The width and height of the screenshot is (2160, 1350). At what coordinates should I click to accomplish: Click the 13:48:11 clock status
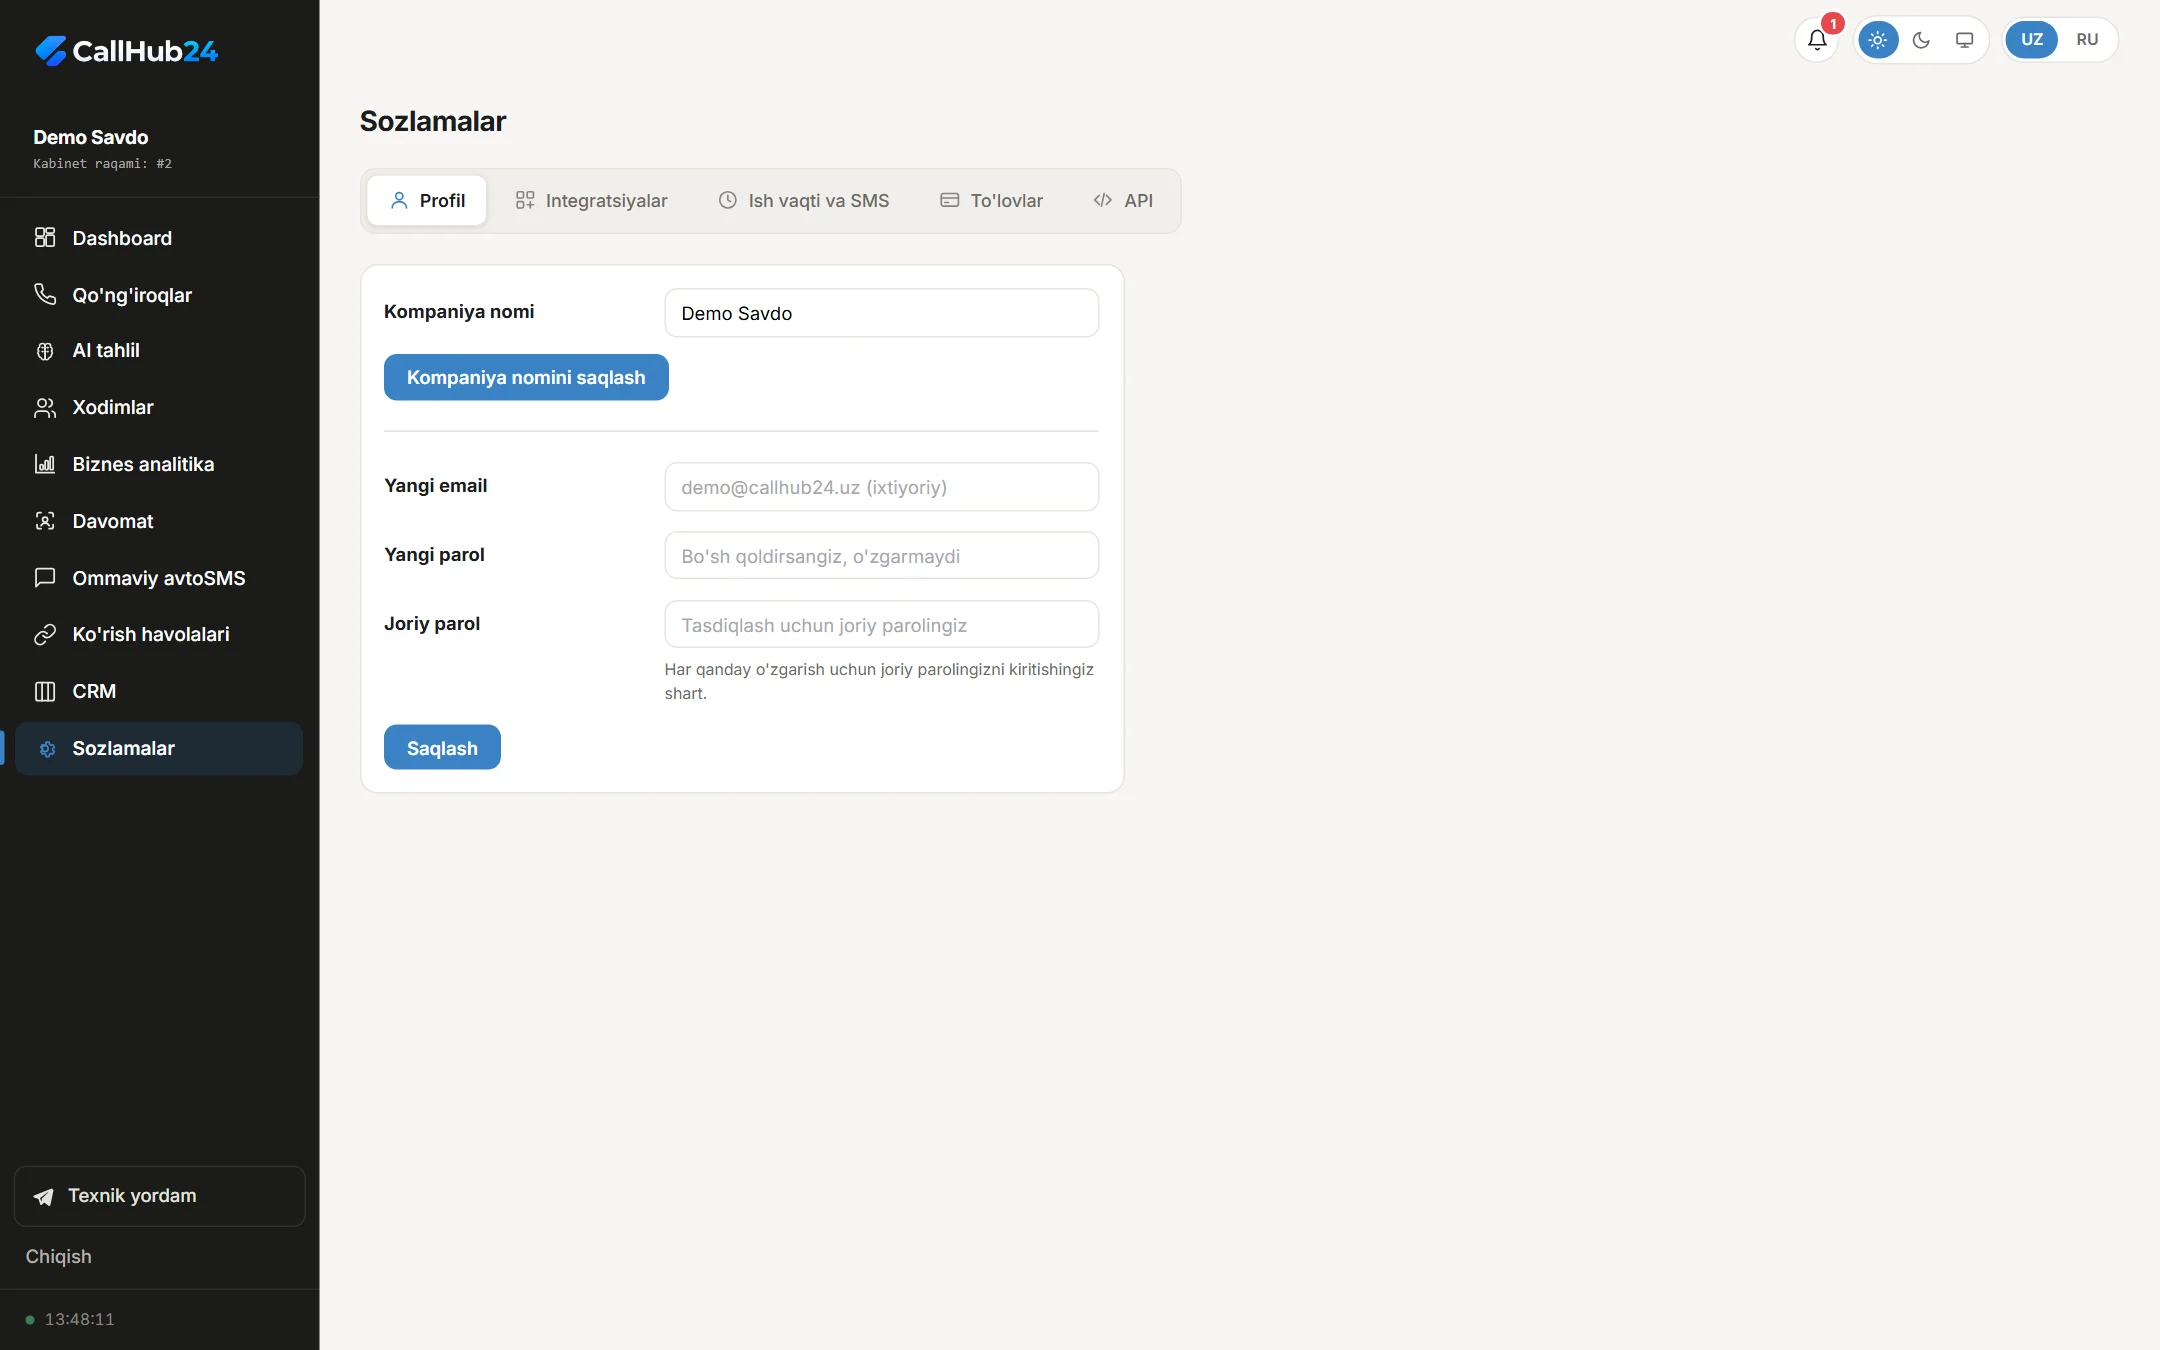(71, 1320)
